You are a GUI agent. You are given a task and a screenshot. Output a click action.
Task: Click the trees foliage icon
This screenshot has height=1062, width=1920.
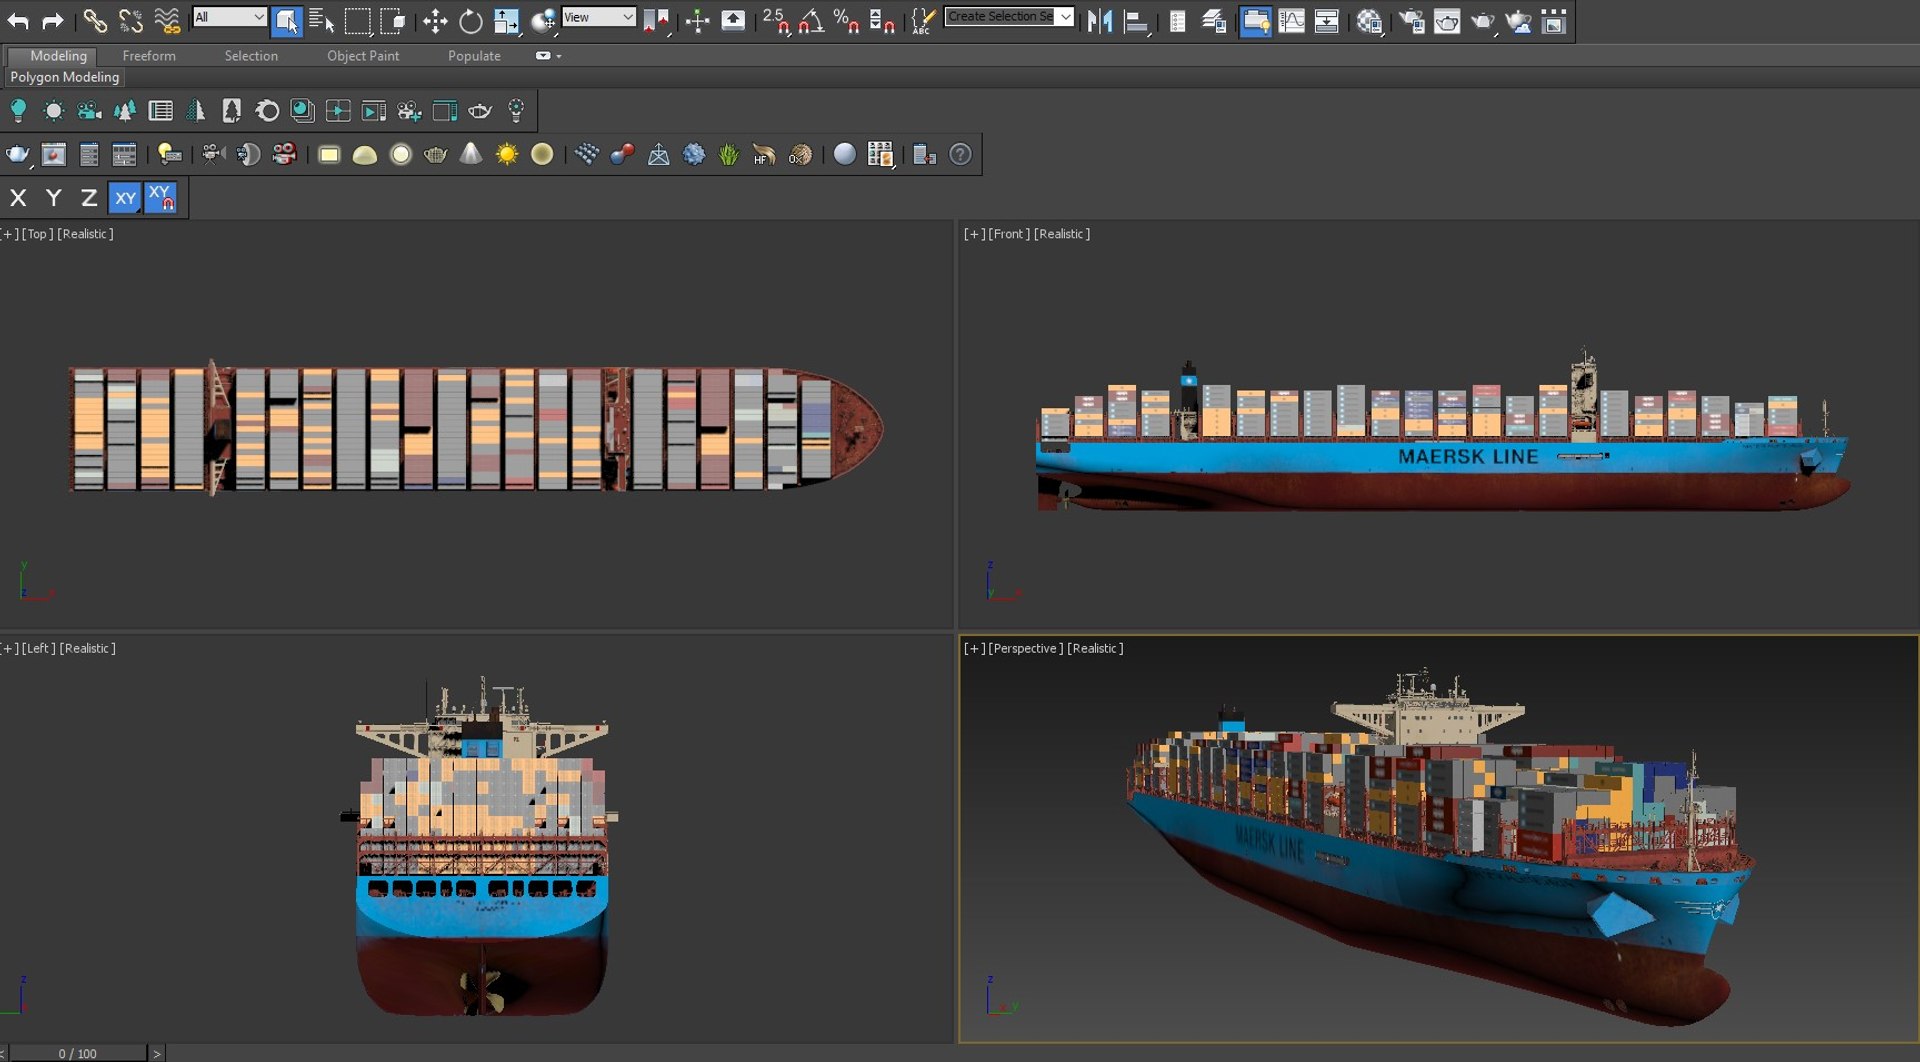click(x=125, y=110)
